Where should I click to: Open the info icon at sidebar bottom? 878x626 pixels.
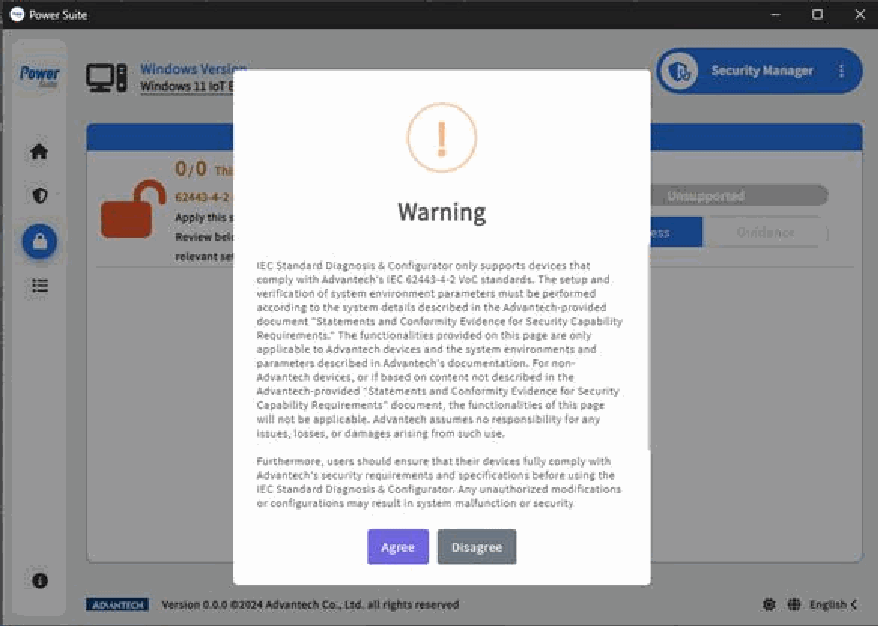[x=39, y=581]
